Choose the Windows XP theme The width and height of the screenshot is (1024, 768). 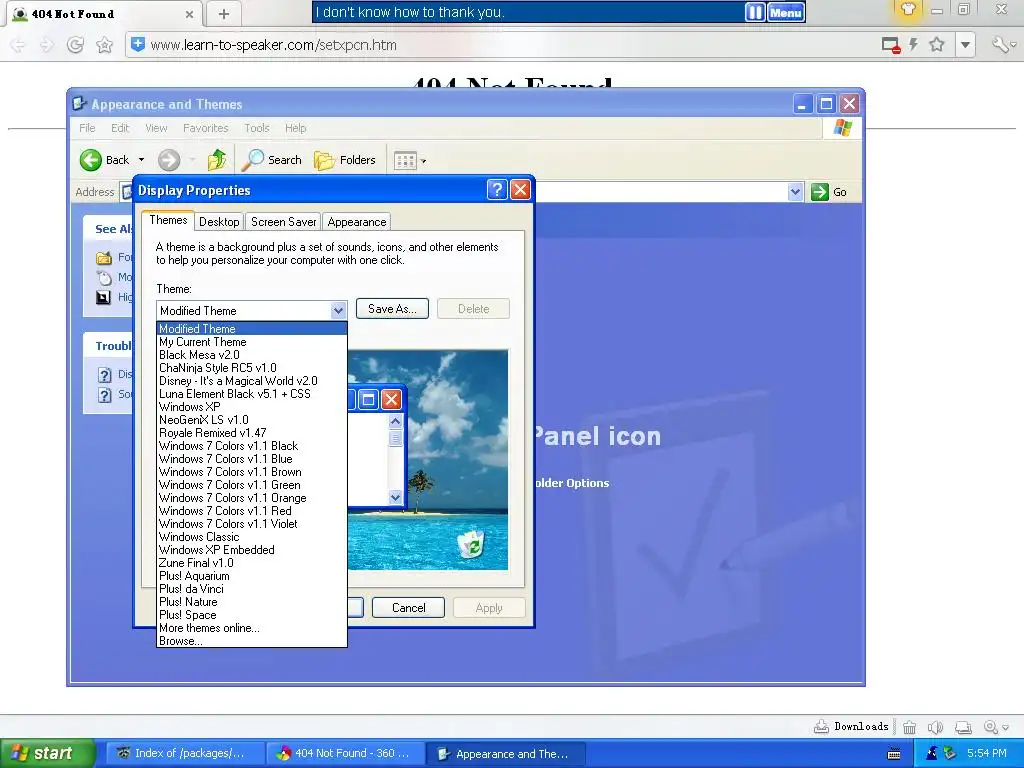pyautogui.click(x=251, y=407)
